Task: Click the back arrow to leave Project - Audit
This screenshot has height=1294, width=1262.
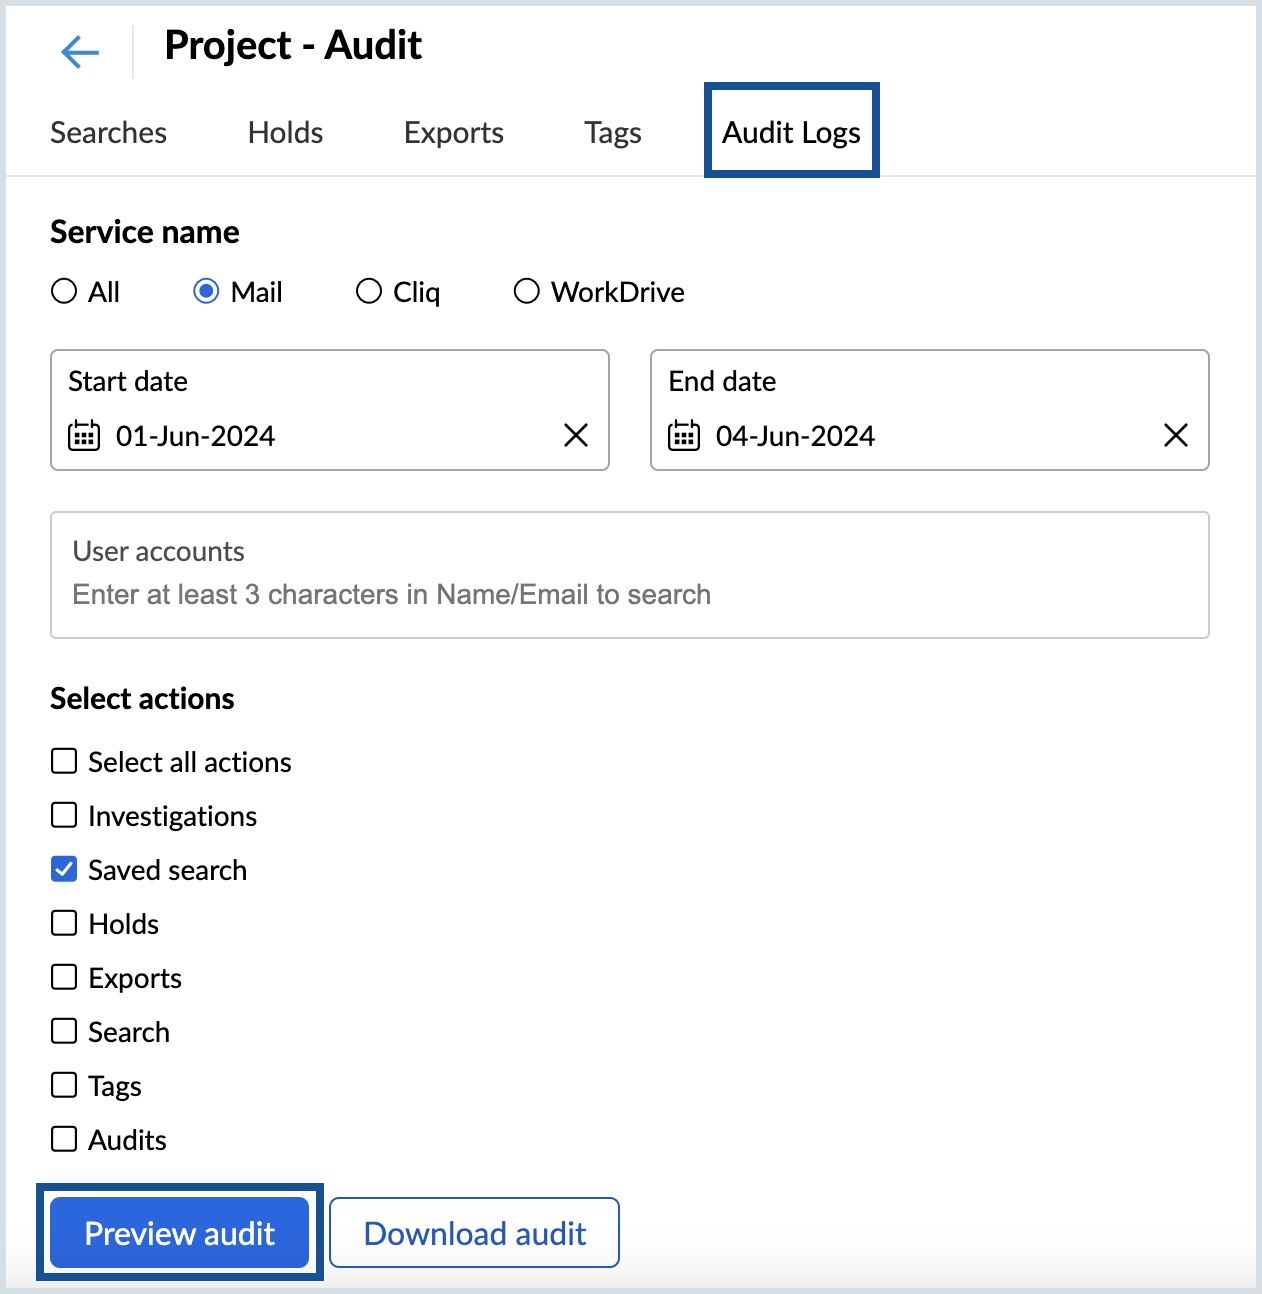Action: (79, 51)
